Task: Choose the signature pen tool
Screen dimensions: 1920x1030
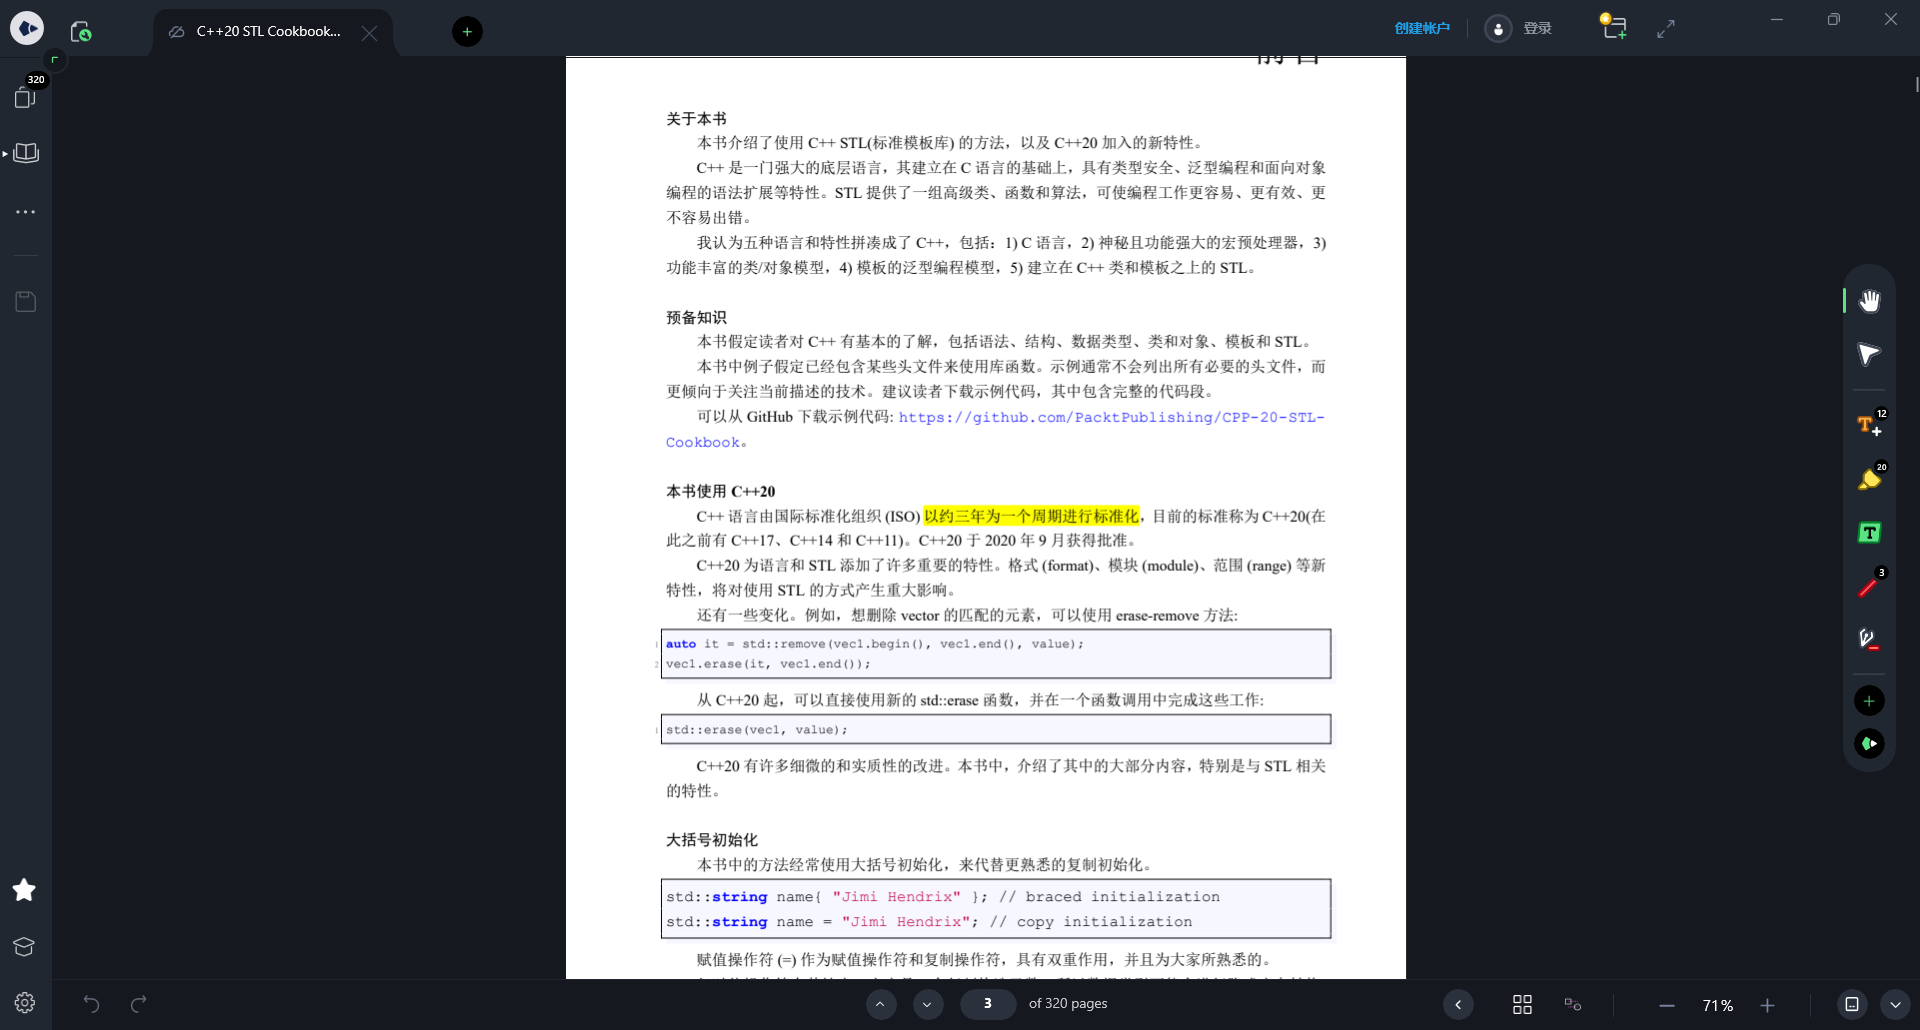Action: point(1869,639)
